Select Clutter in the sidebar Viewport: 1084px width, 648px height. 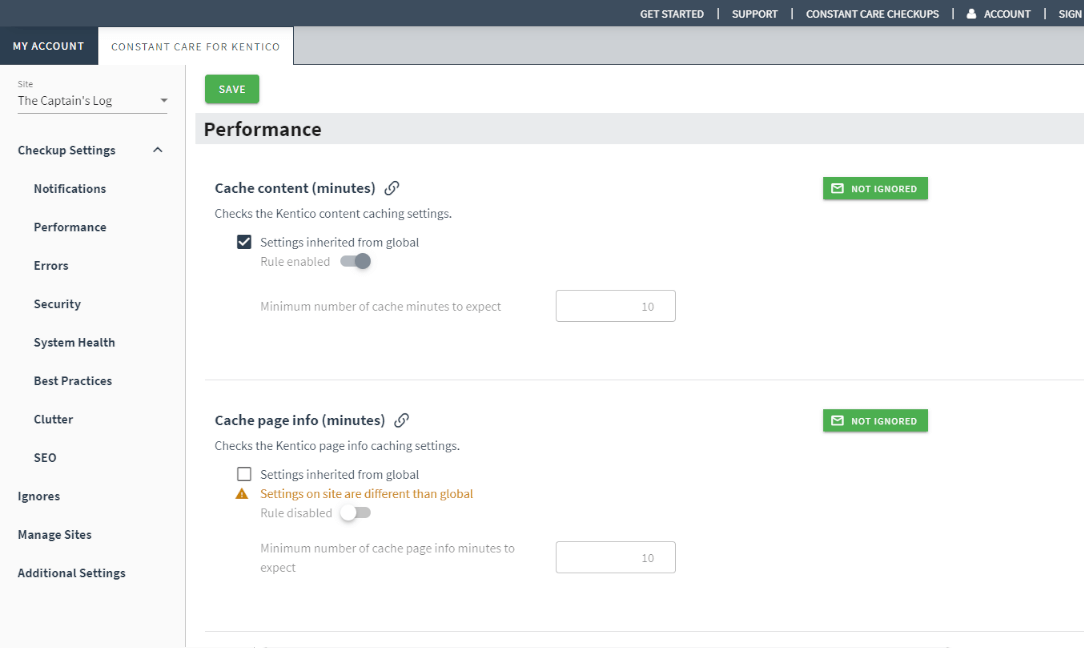pyautogui.click(x=53, y=419)
